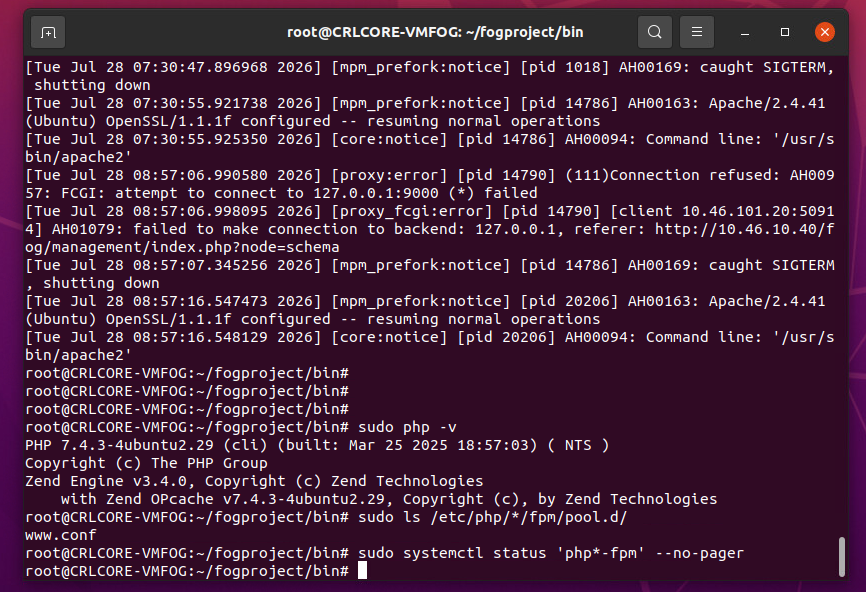Click the '[core:notice] [pid 20206]' entry
This screenshot has height=592, width=866.
coord(443,337)
